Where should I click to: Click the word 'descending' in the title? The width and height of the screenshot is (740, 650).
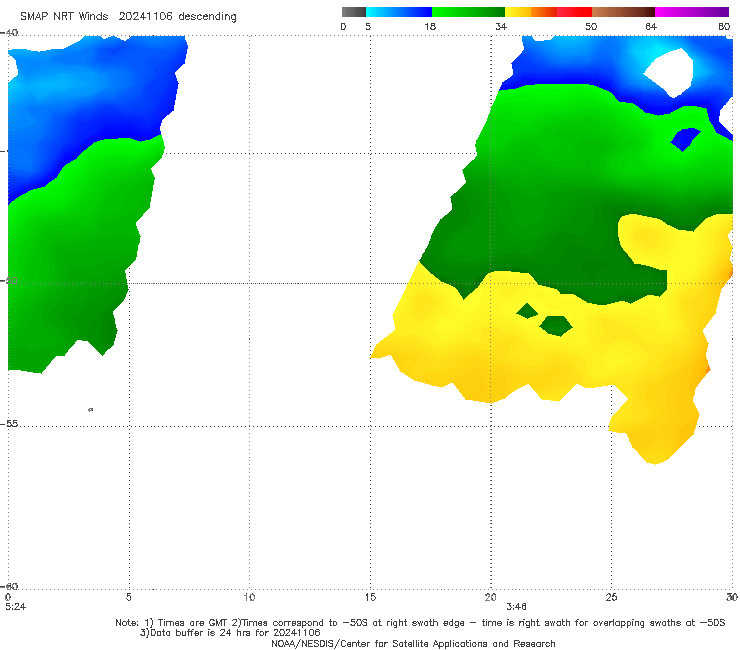[x=208, y=17]
